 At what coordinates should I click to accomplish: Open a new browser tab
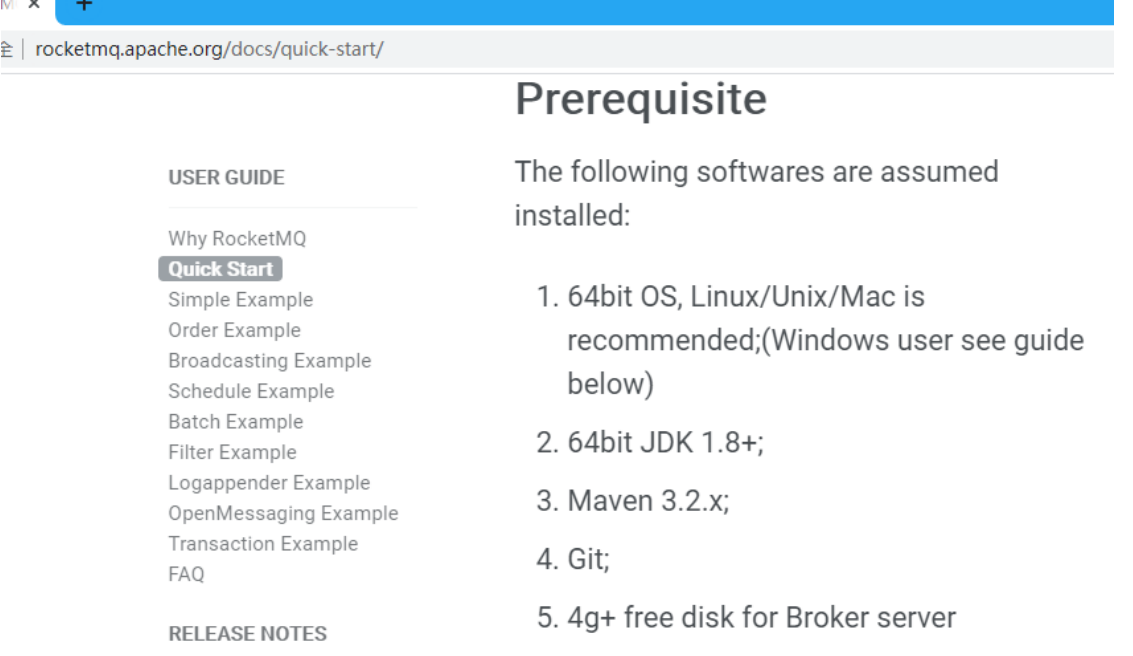tap(84, 5)
